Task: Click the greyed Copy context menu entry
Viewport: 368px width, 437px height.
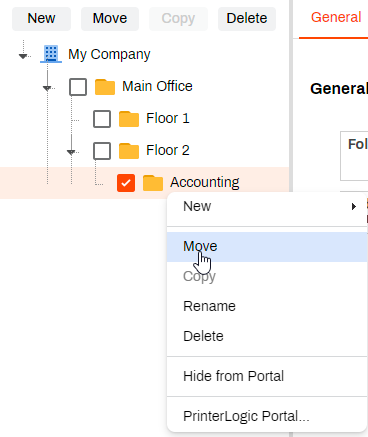Action: tap(267, 277)
